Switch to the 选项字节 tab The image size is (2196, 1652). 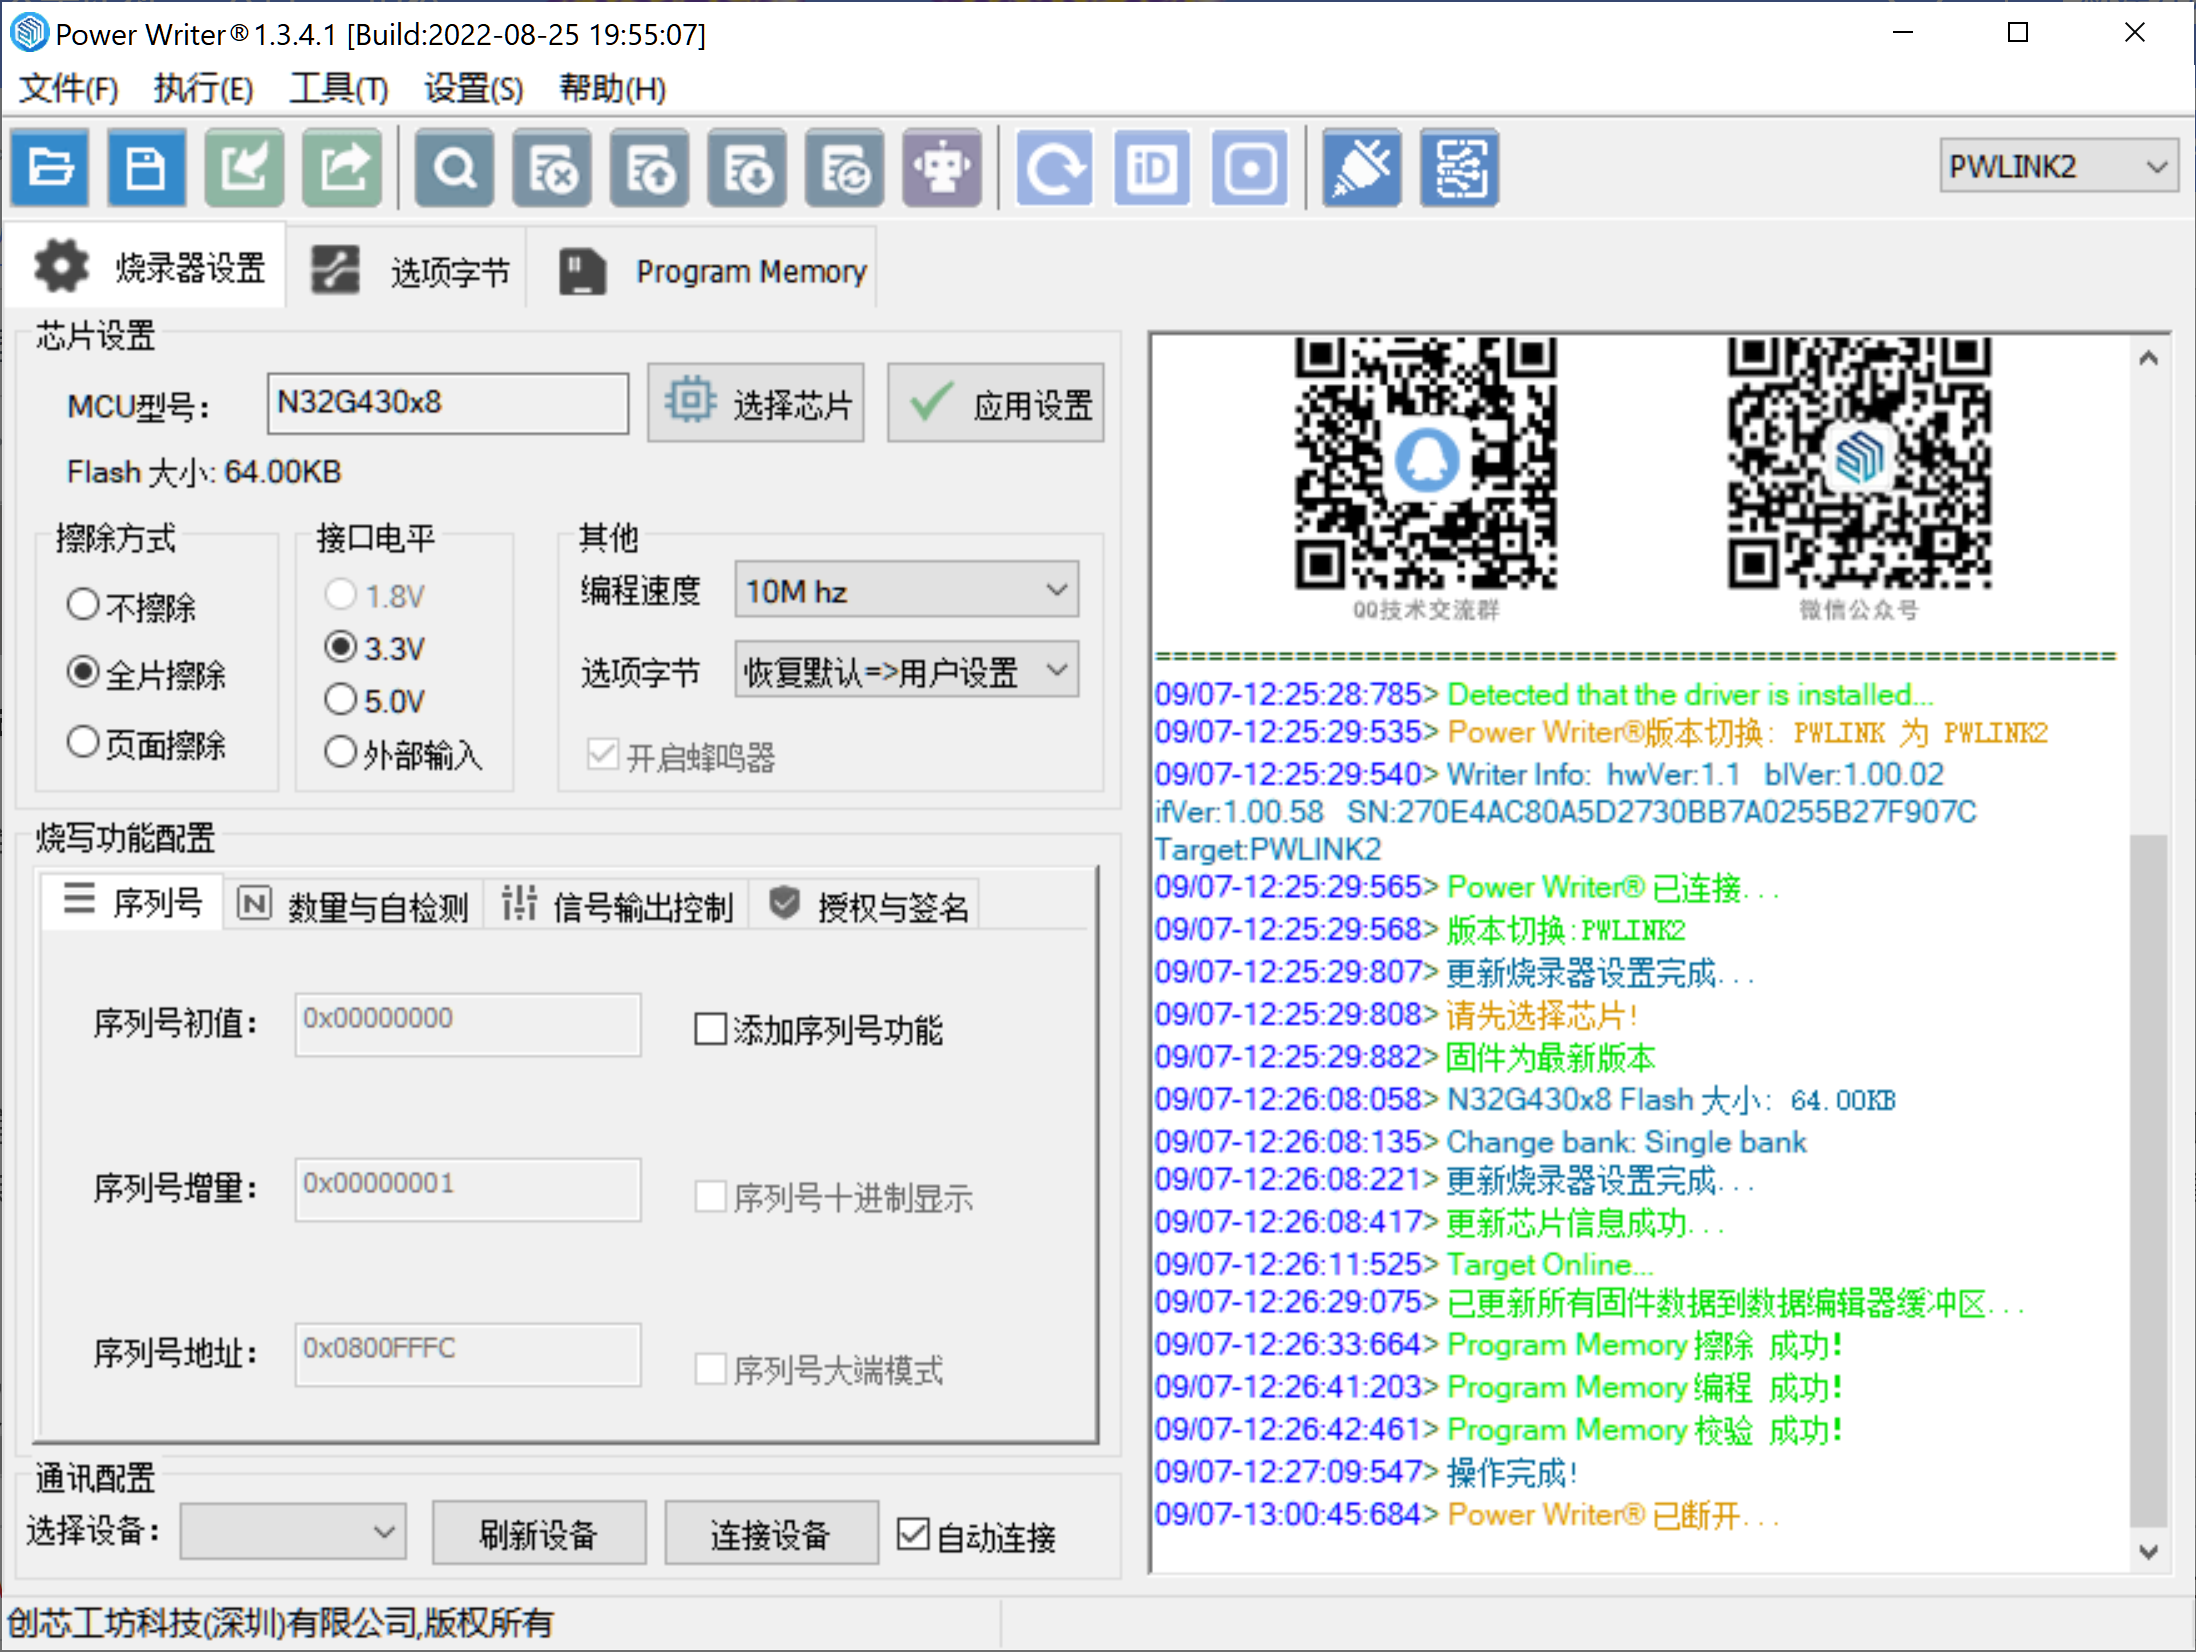coord(408,270)
